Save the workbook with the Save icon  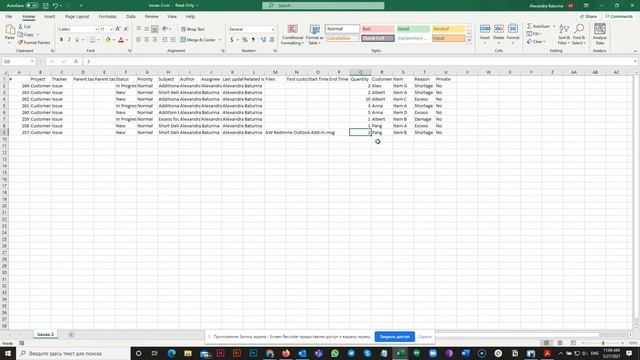[x=46, y=6]
